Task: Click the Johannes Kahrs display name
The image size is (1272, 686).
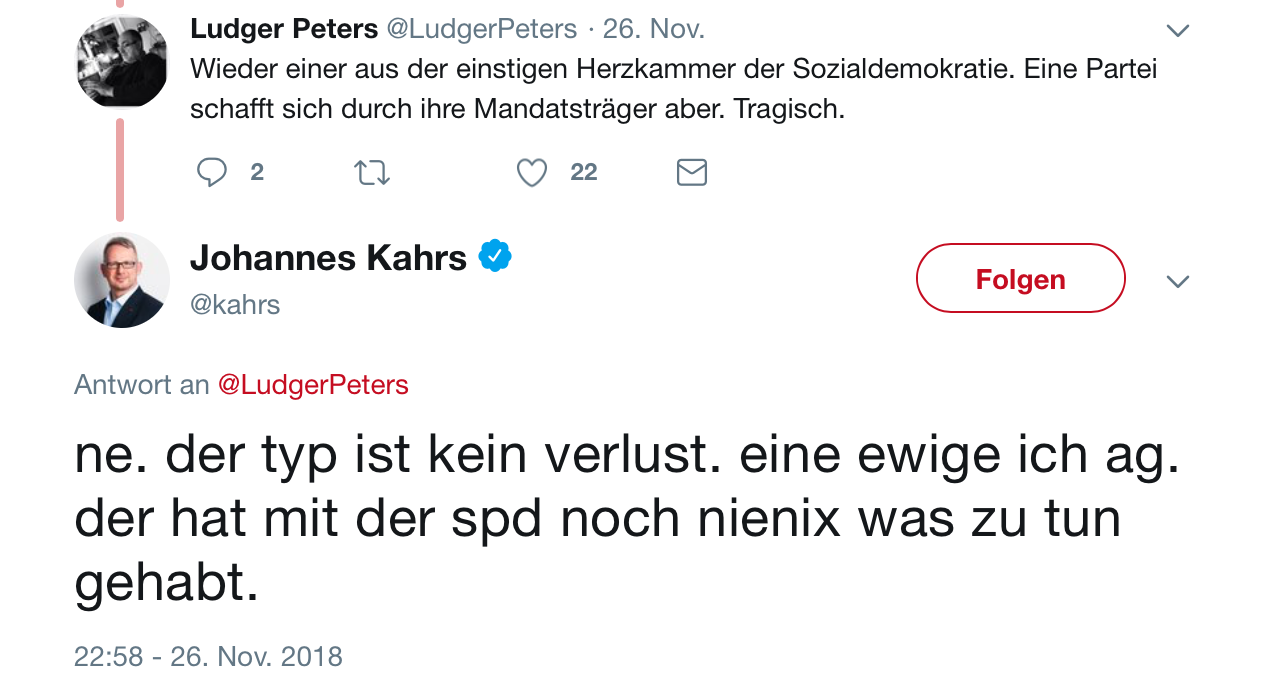Action: click(328, 258)
